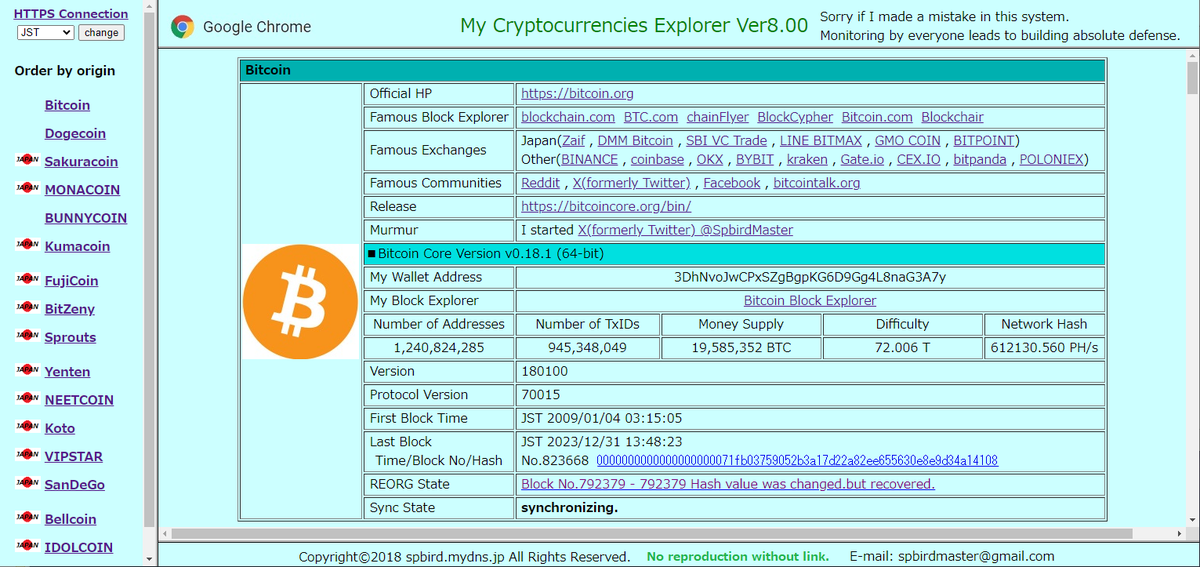Open the BTC.com explorer link

(651, 118)
